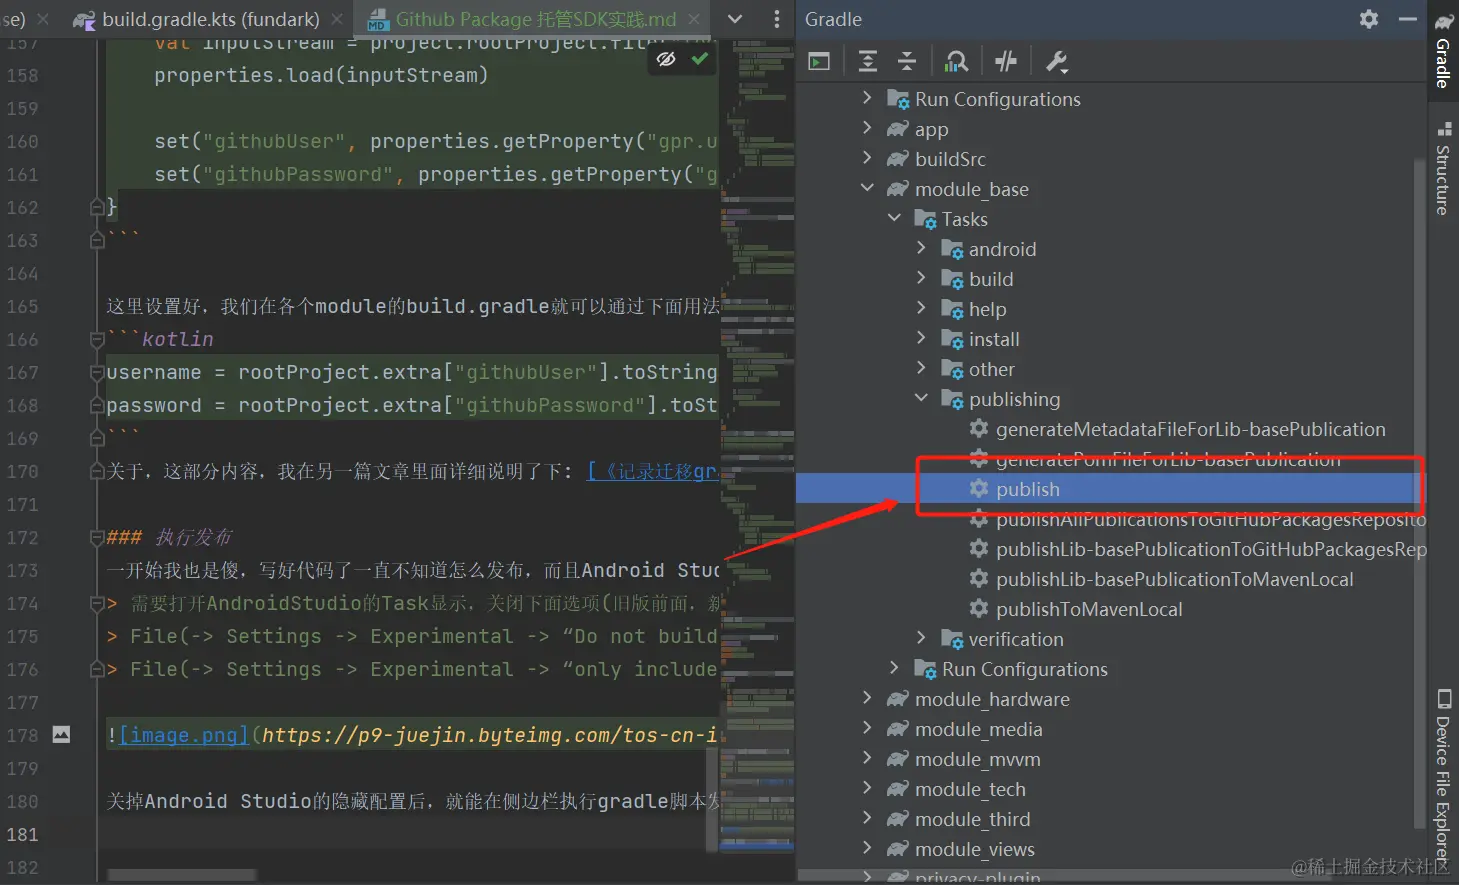
Task: Close the Github Package markdown tab
Action: (692, 19)
